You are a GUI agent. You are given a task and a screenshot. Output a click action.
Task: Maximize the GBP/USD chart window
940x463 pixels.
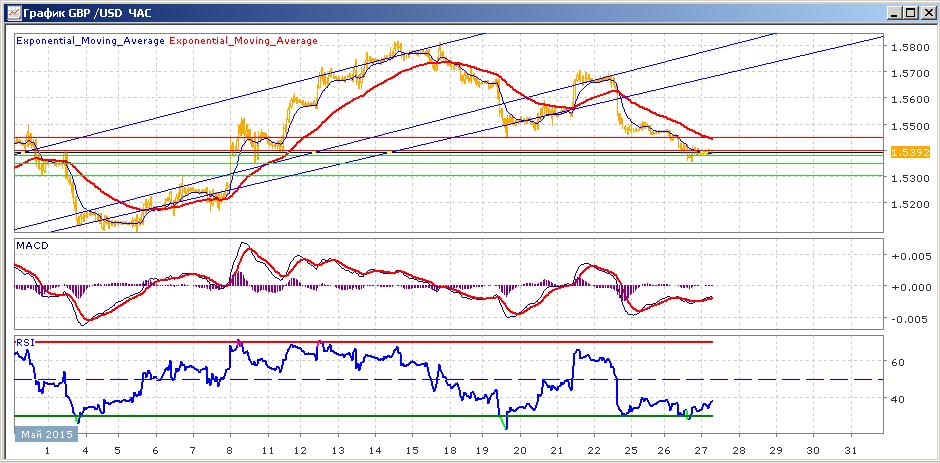click(910, 12)
